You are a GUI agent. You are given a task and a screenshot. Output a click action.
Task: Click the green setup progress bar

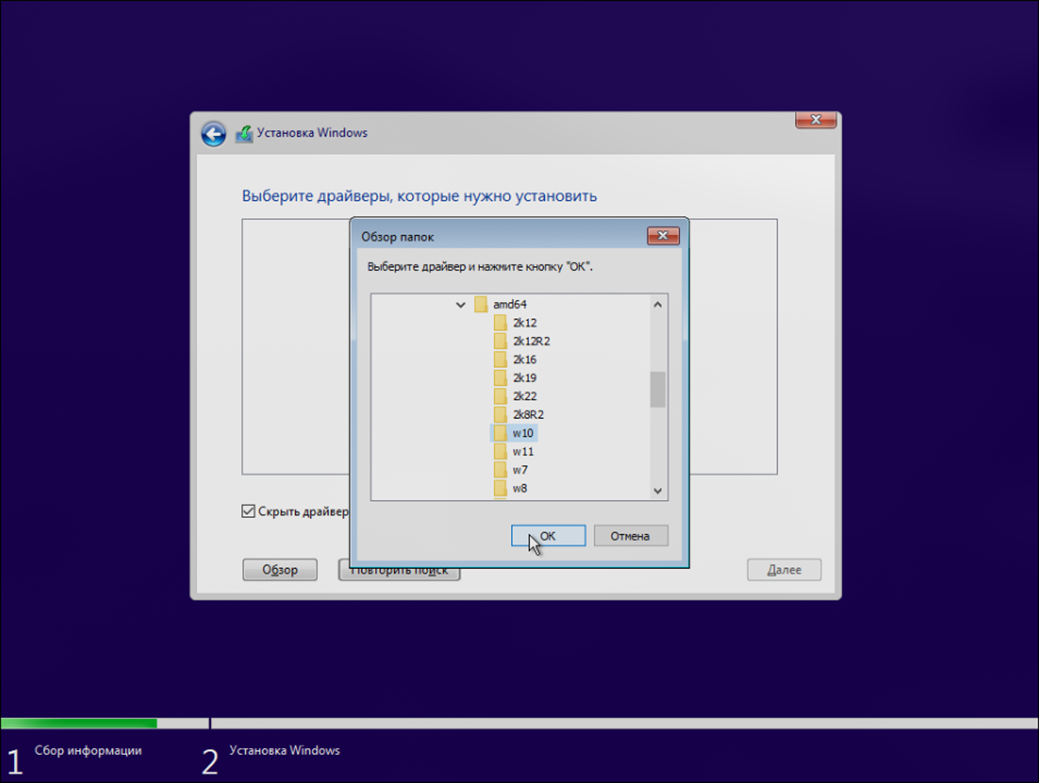(79, 723)
